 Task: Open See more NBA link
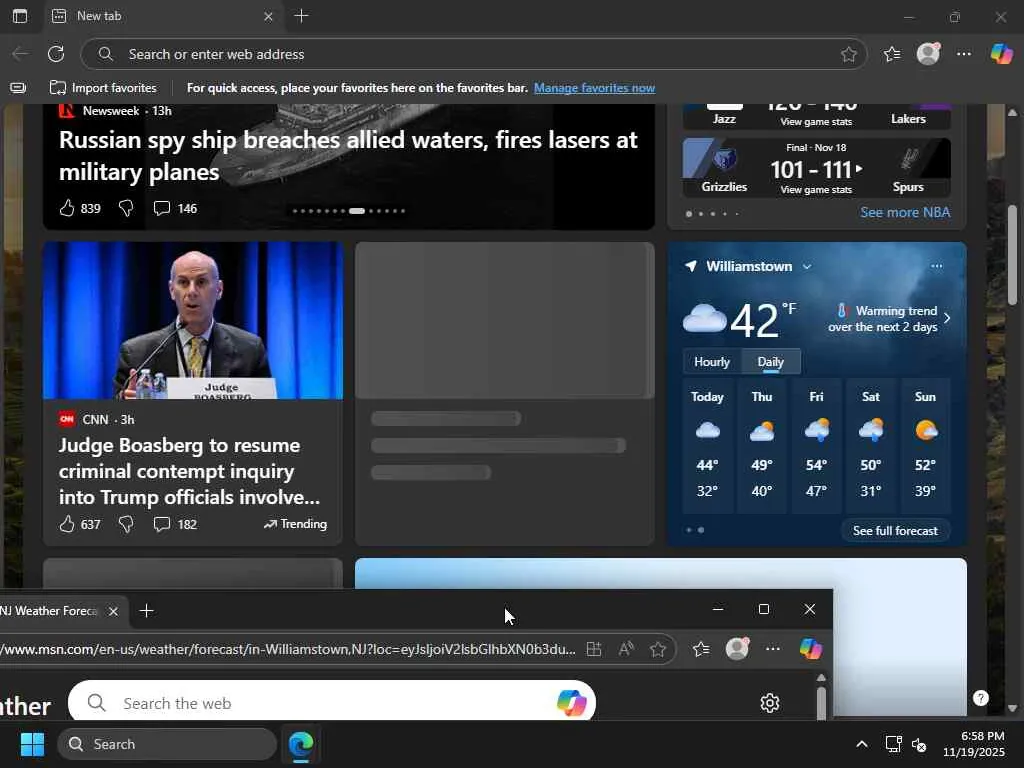click(905, 212)
